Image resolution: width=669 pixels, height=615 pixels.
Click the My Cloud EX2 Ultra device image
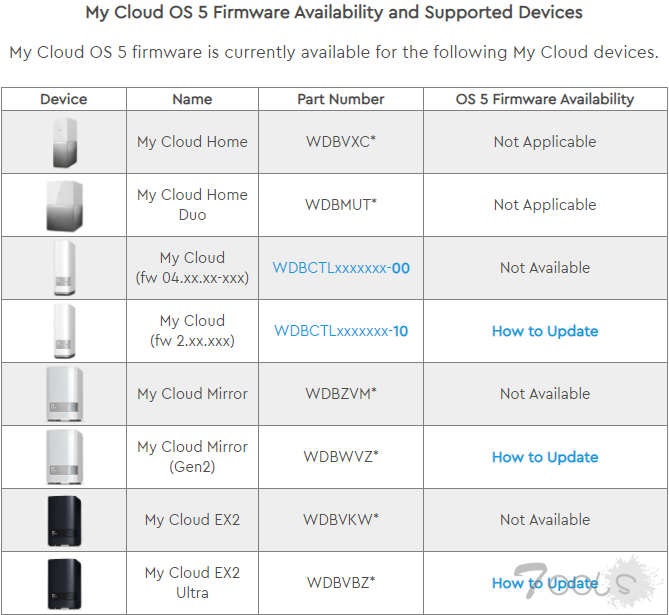[63, 582]
